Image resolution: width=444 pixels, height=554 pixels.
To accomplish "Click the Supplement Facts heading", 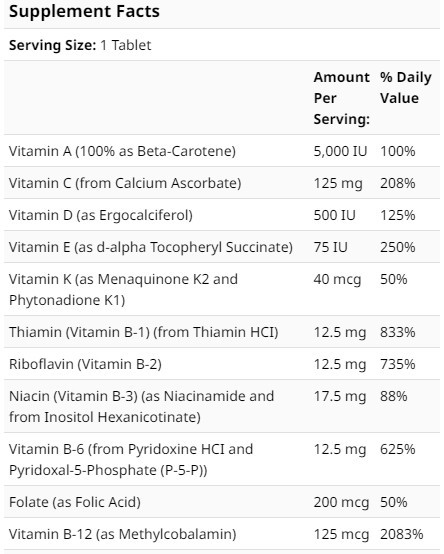I will tap(84, 11).
